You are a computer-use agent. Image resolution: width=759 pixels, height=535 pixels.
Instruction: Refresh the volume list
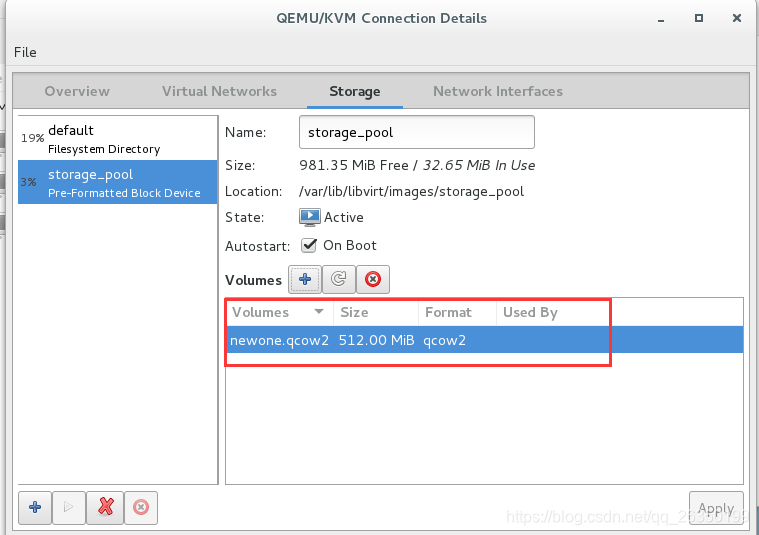(339, 279)
